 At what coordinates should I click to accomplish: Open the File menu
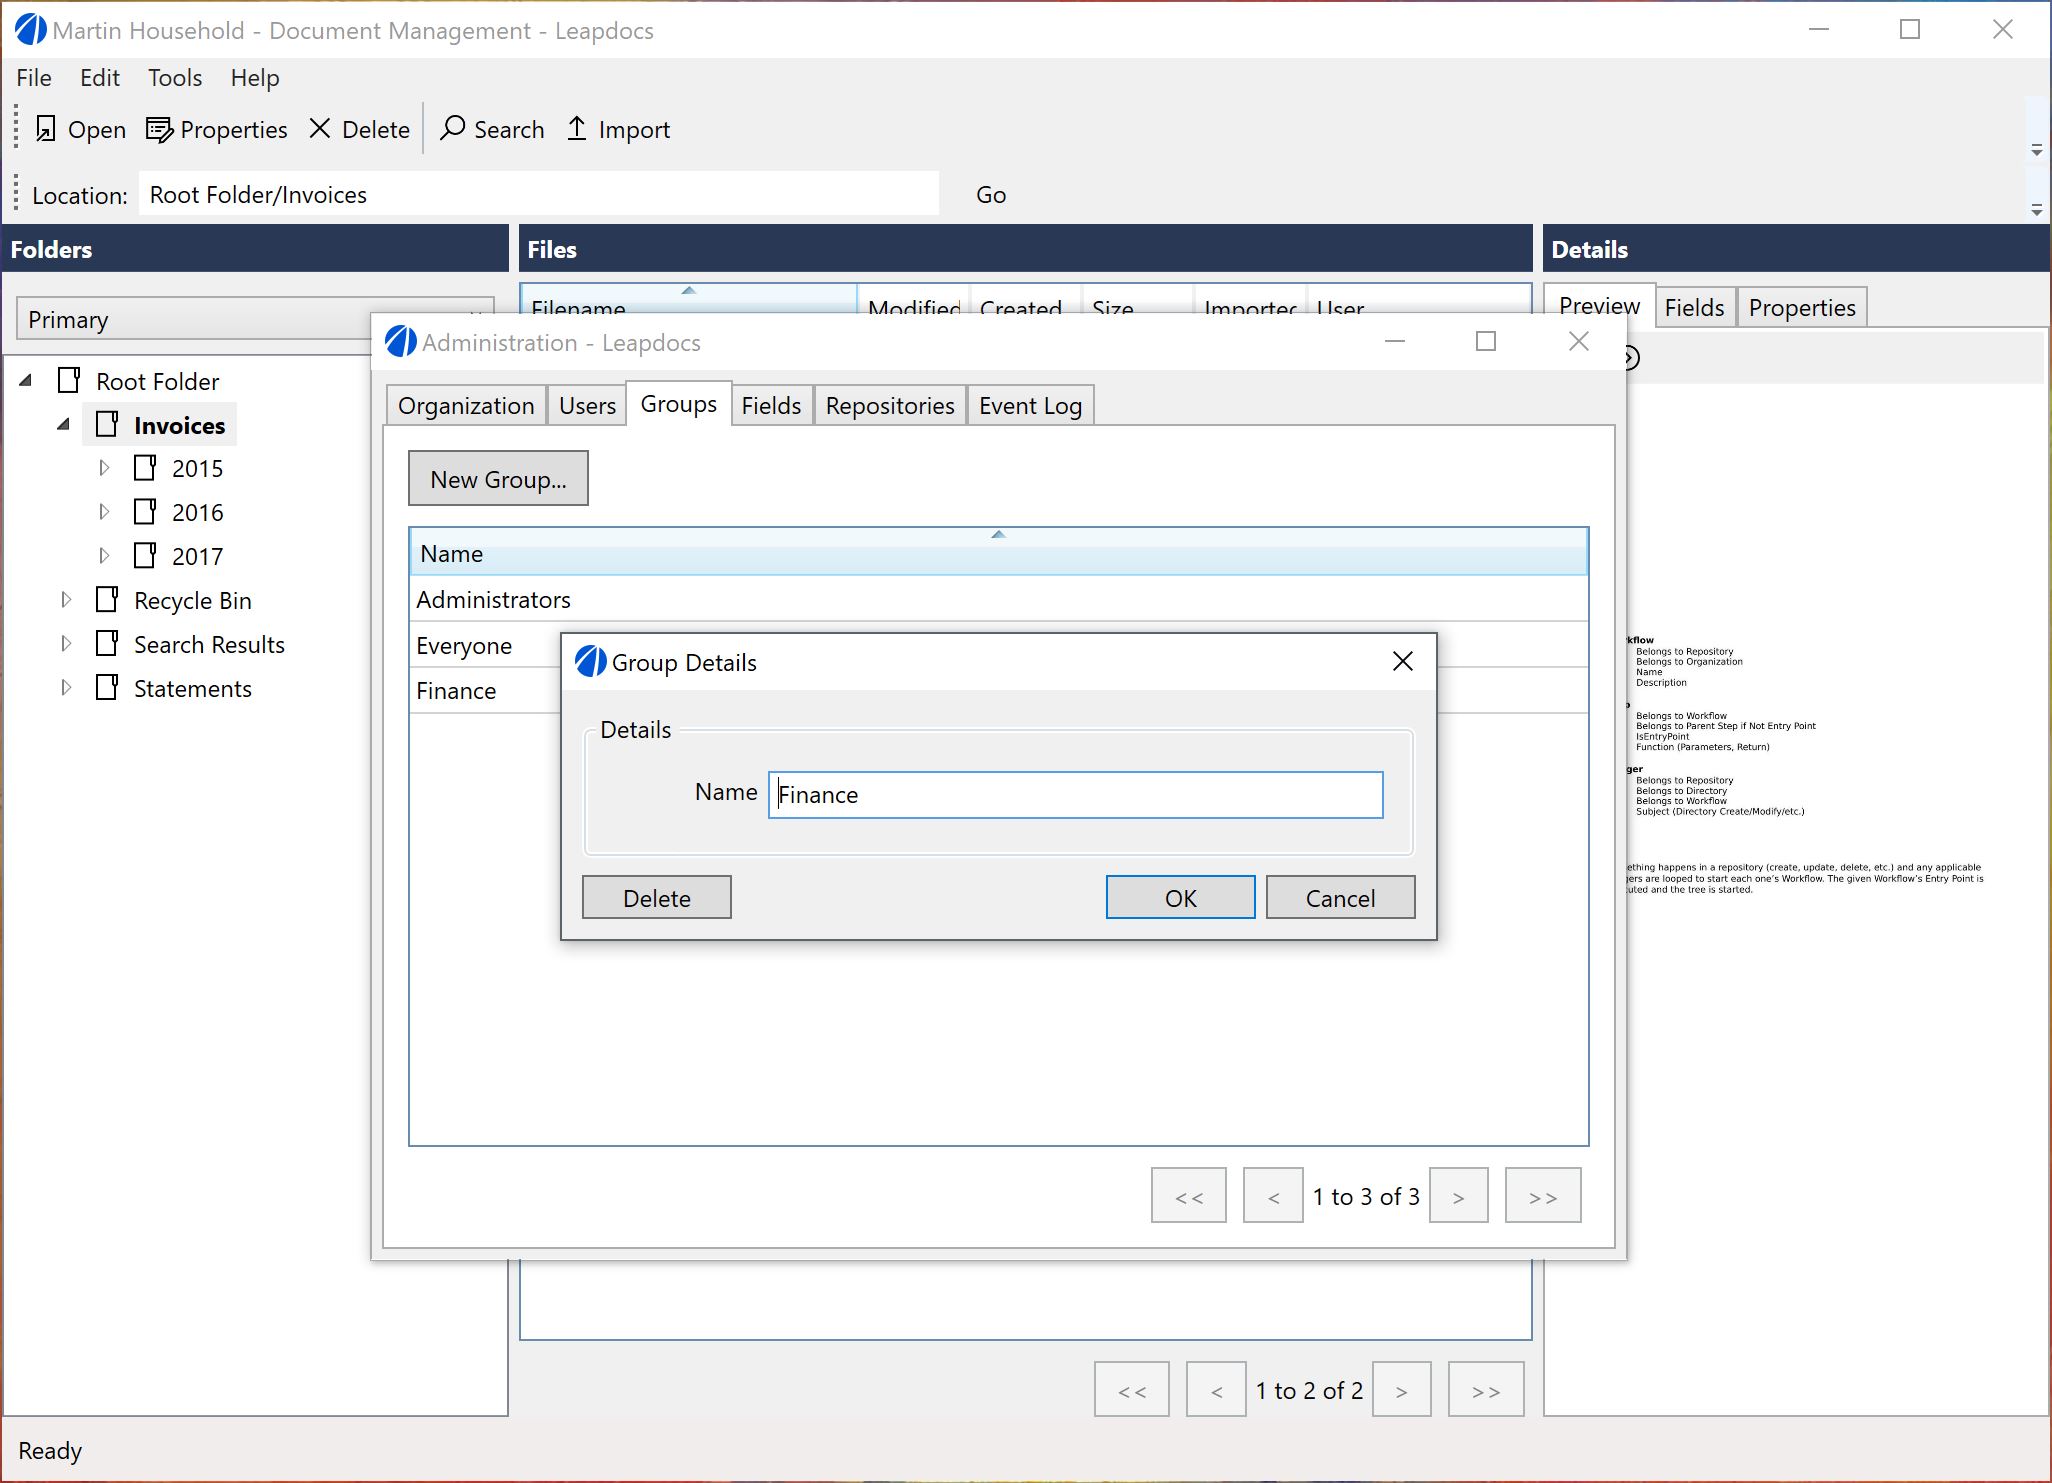pyautogui.click(x=34, y=78)
